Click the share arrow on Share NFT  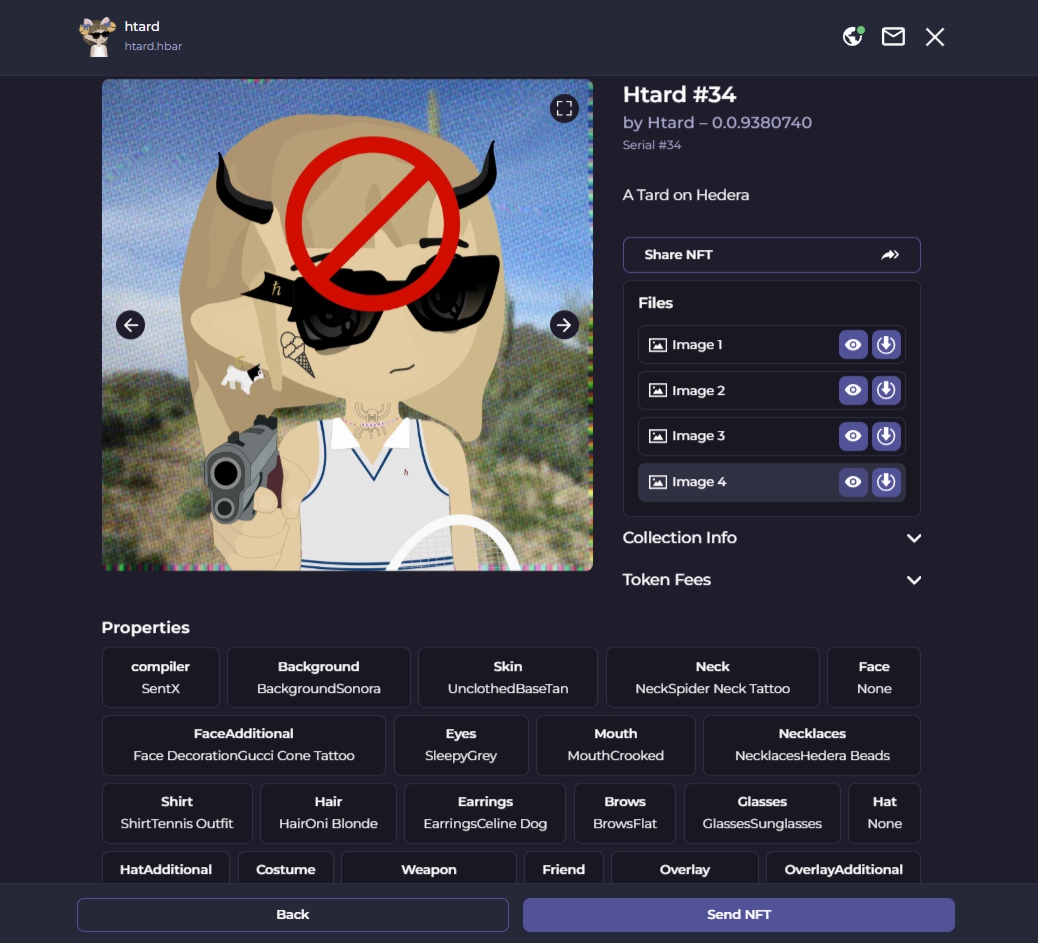(x=889, y=254)
